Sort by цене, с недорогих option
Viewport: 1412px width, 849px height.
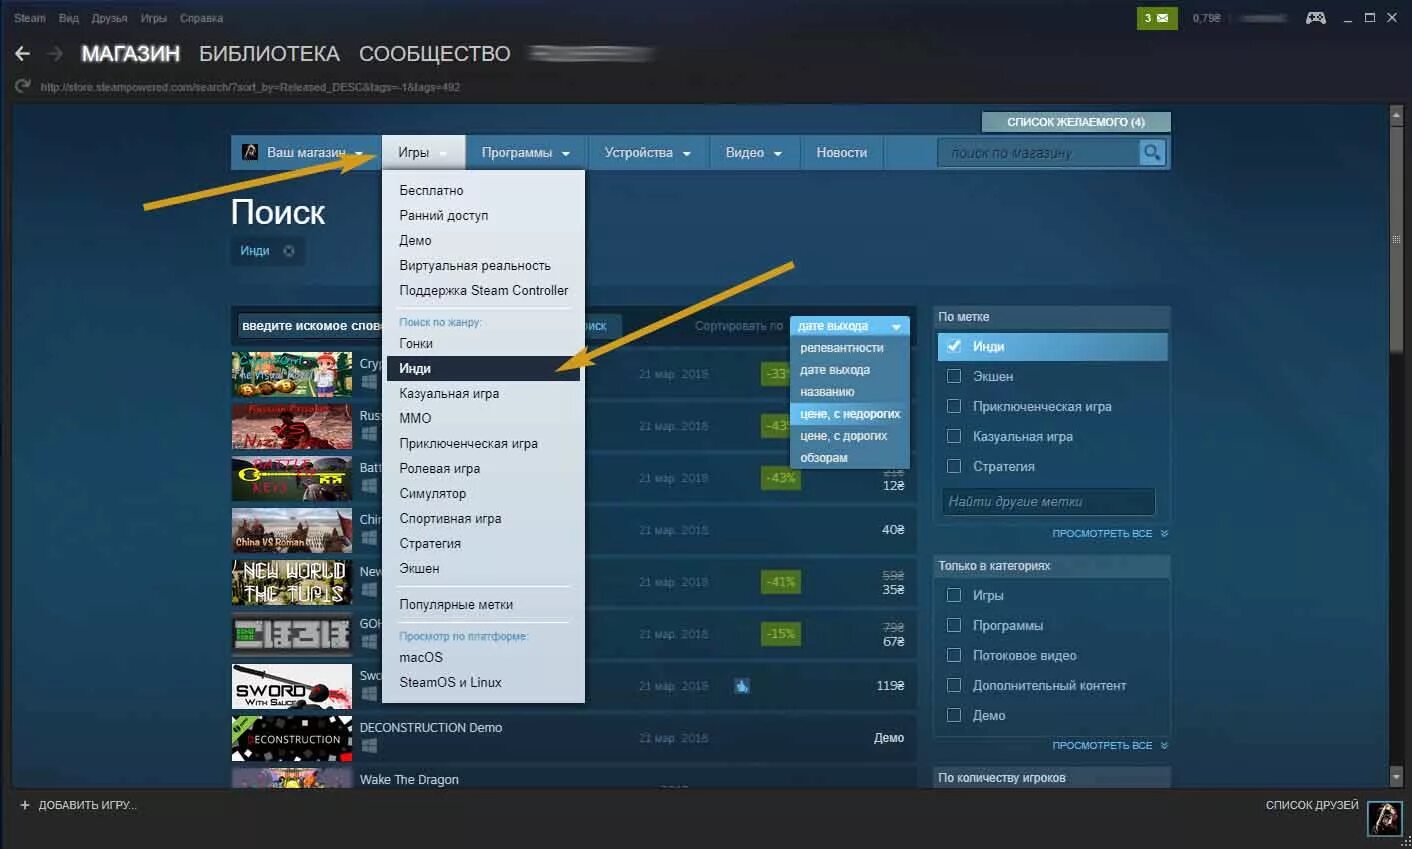[850, 414]
